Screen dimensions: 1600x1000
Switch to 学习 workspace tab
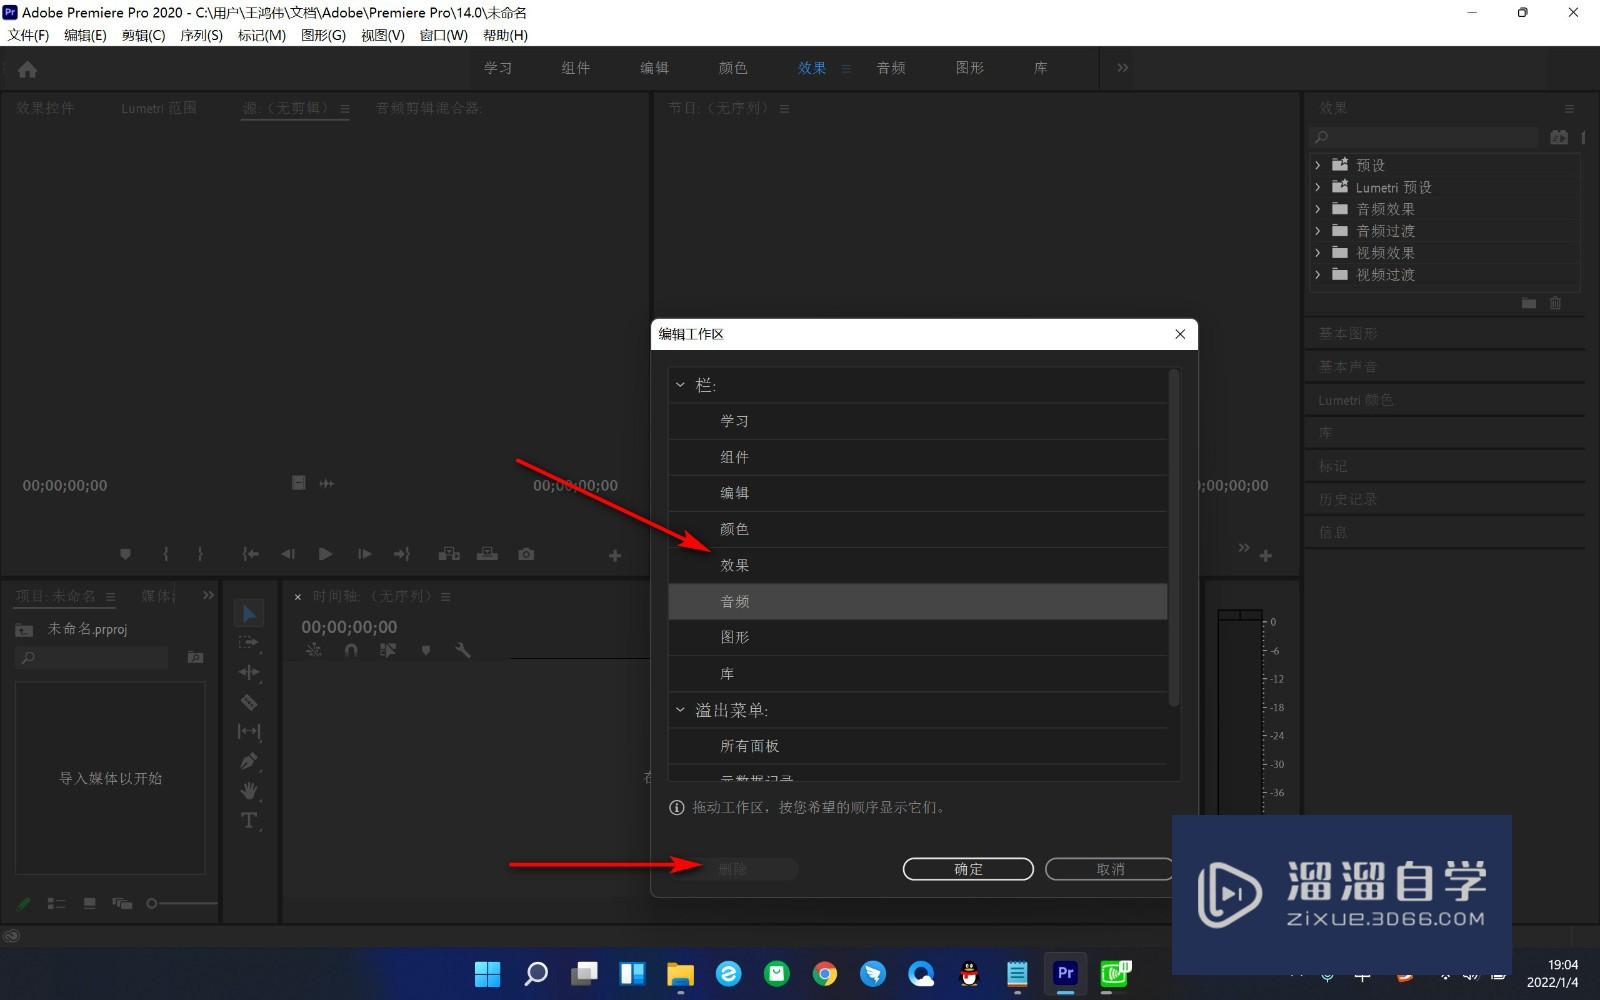click(x=498, y=68)
